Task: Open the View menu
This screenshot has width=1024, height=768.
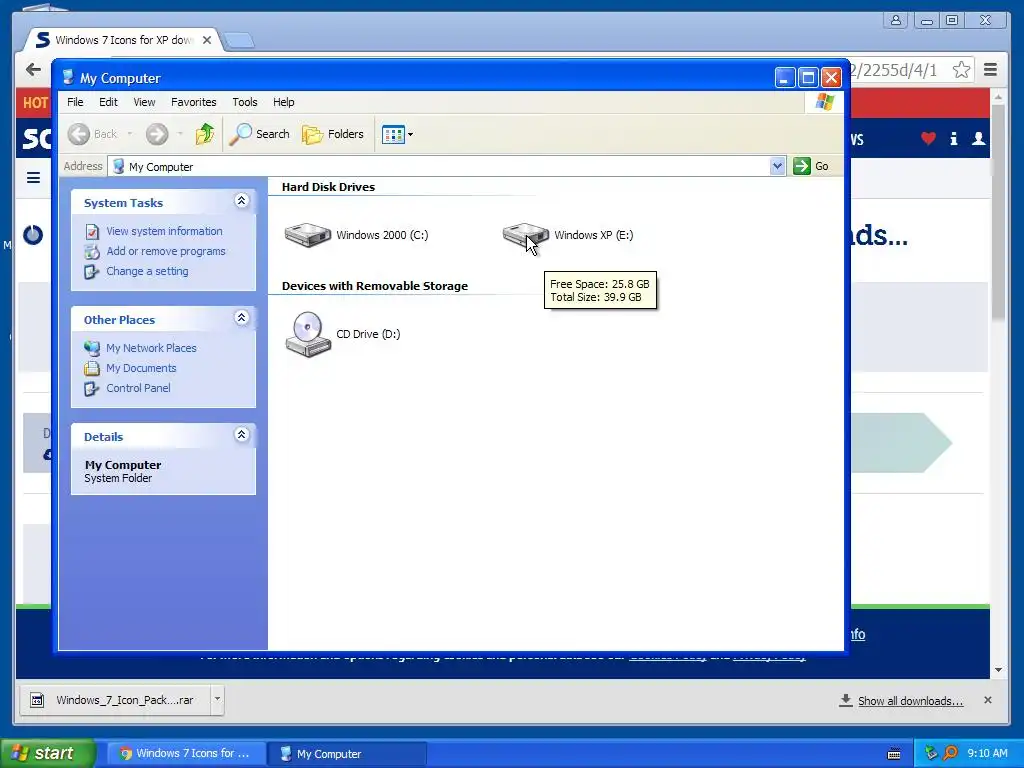Action: coord(144,102)
